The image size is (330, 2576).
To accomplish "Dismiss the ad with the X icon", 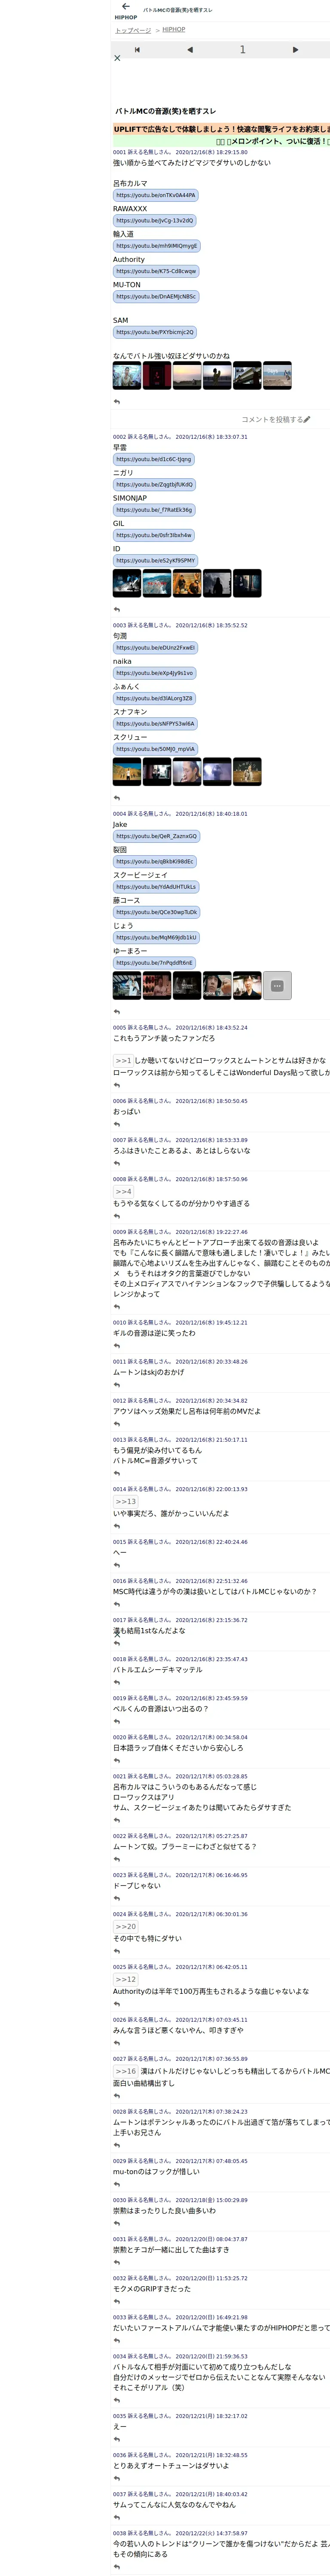I will click(117, 58).
